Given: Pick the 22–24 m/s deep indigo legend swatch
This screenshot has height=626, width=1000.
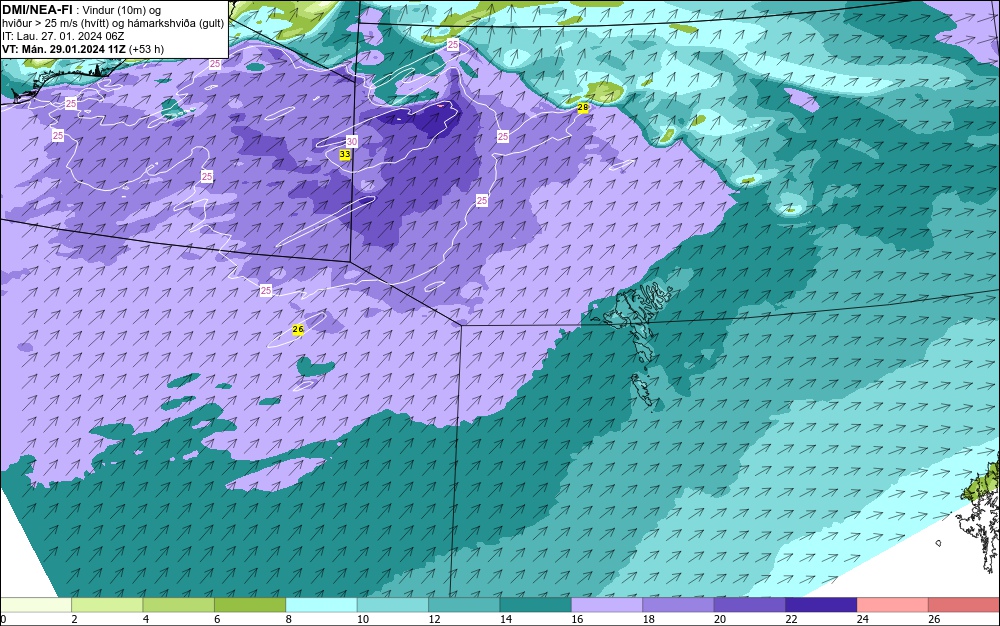Looking at the screenshot, I should (x=821, y=605).
